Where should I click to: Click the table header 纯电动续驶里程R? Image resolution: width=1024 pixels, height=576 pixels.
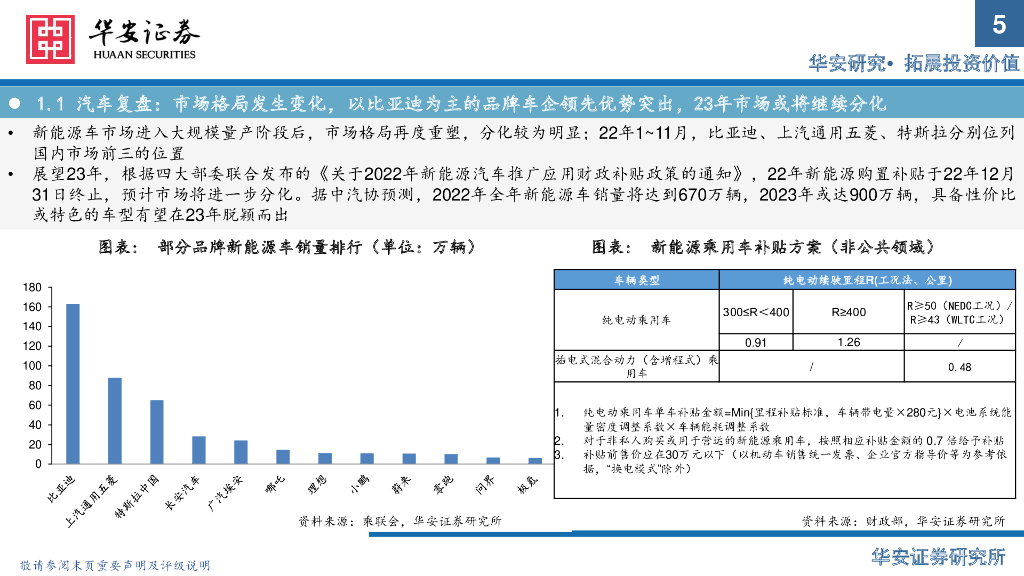tap(867, 280)
